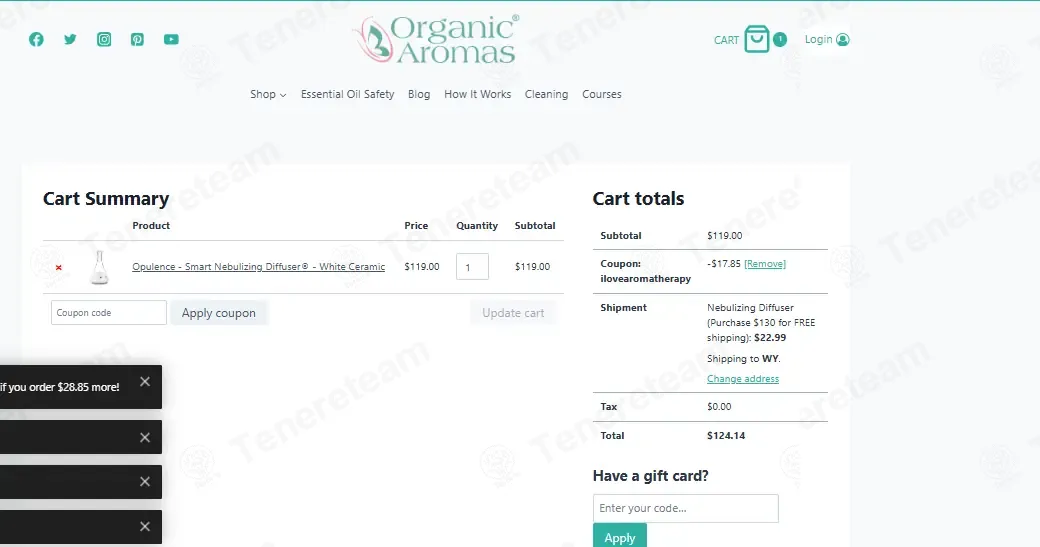This screenshot has width=1040, height=547.
Task: Click Apply coupon button
Action: tap(219, 313)
